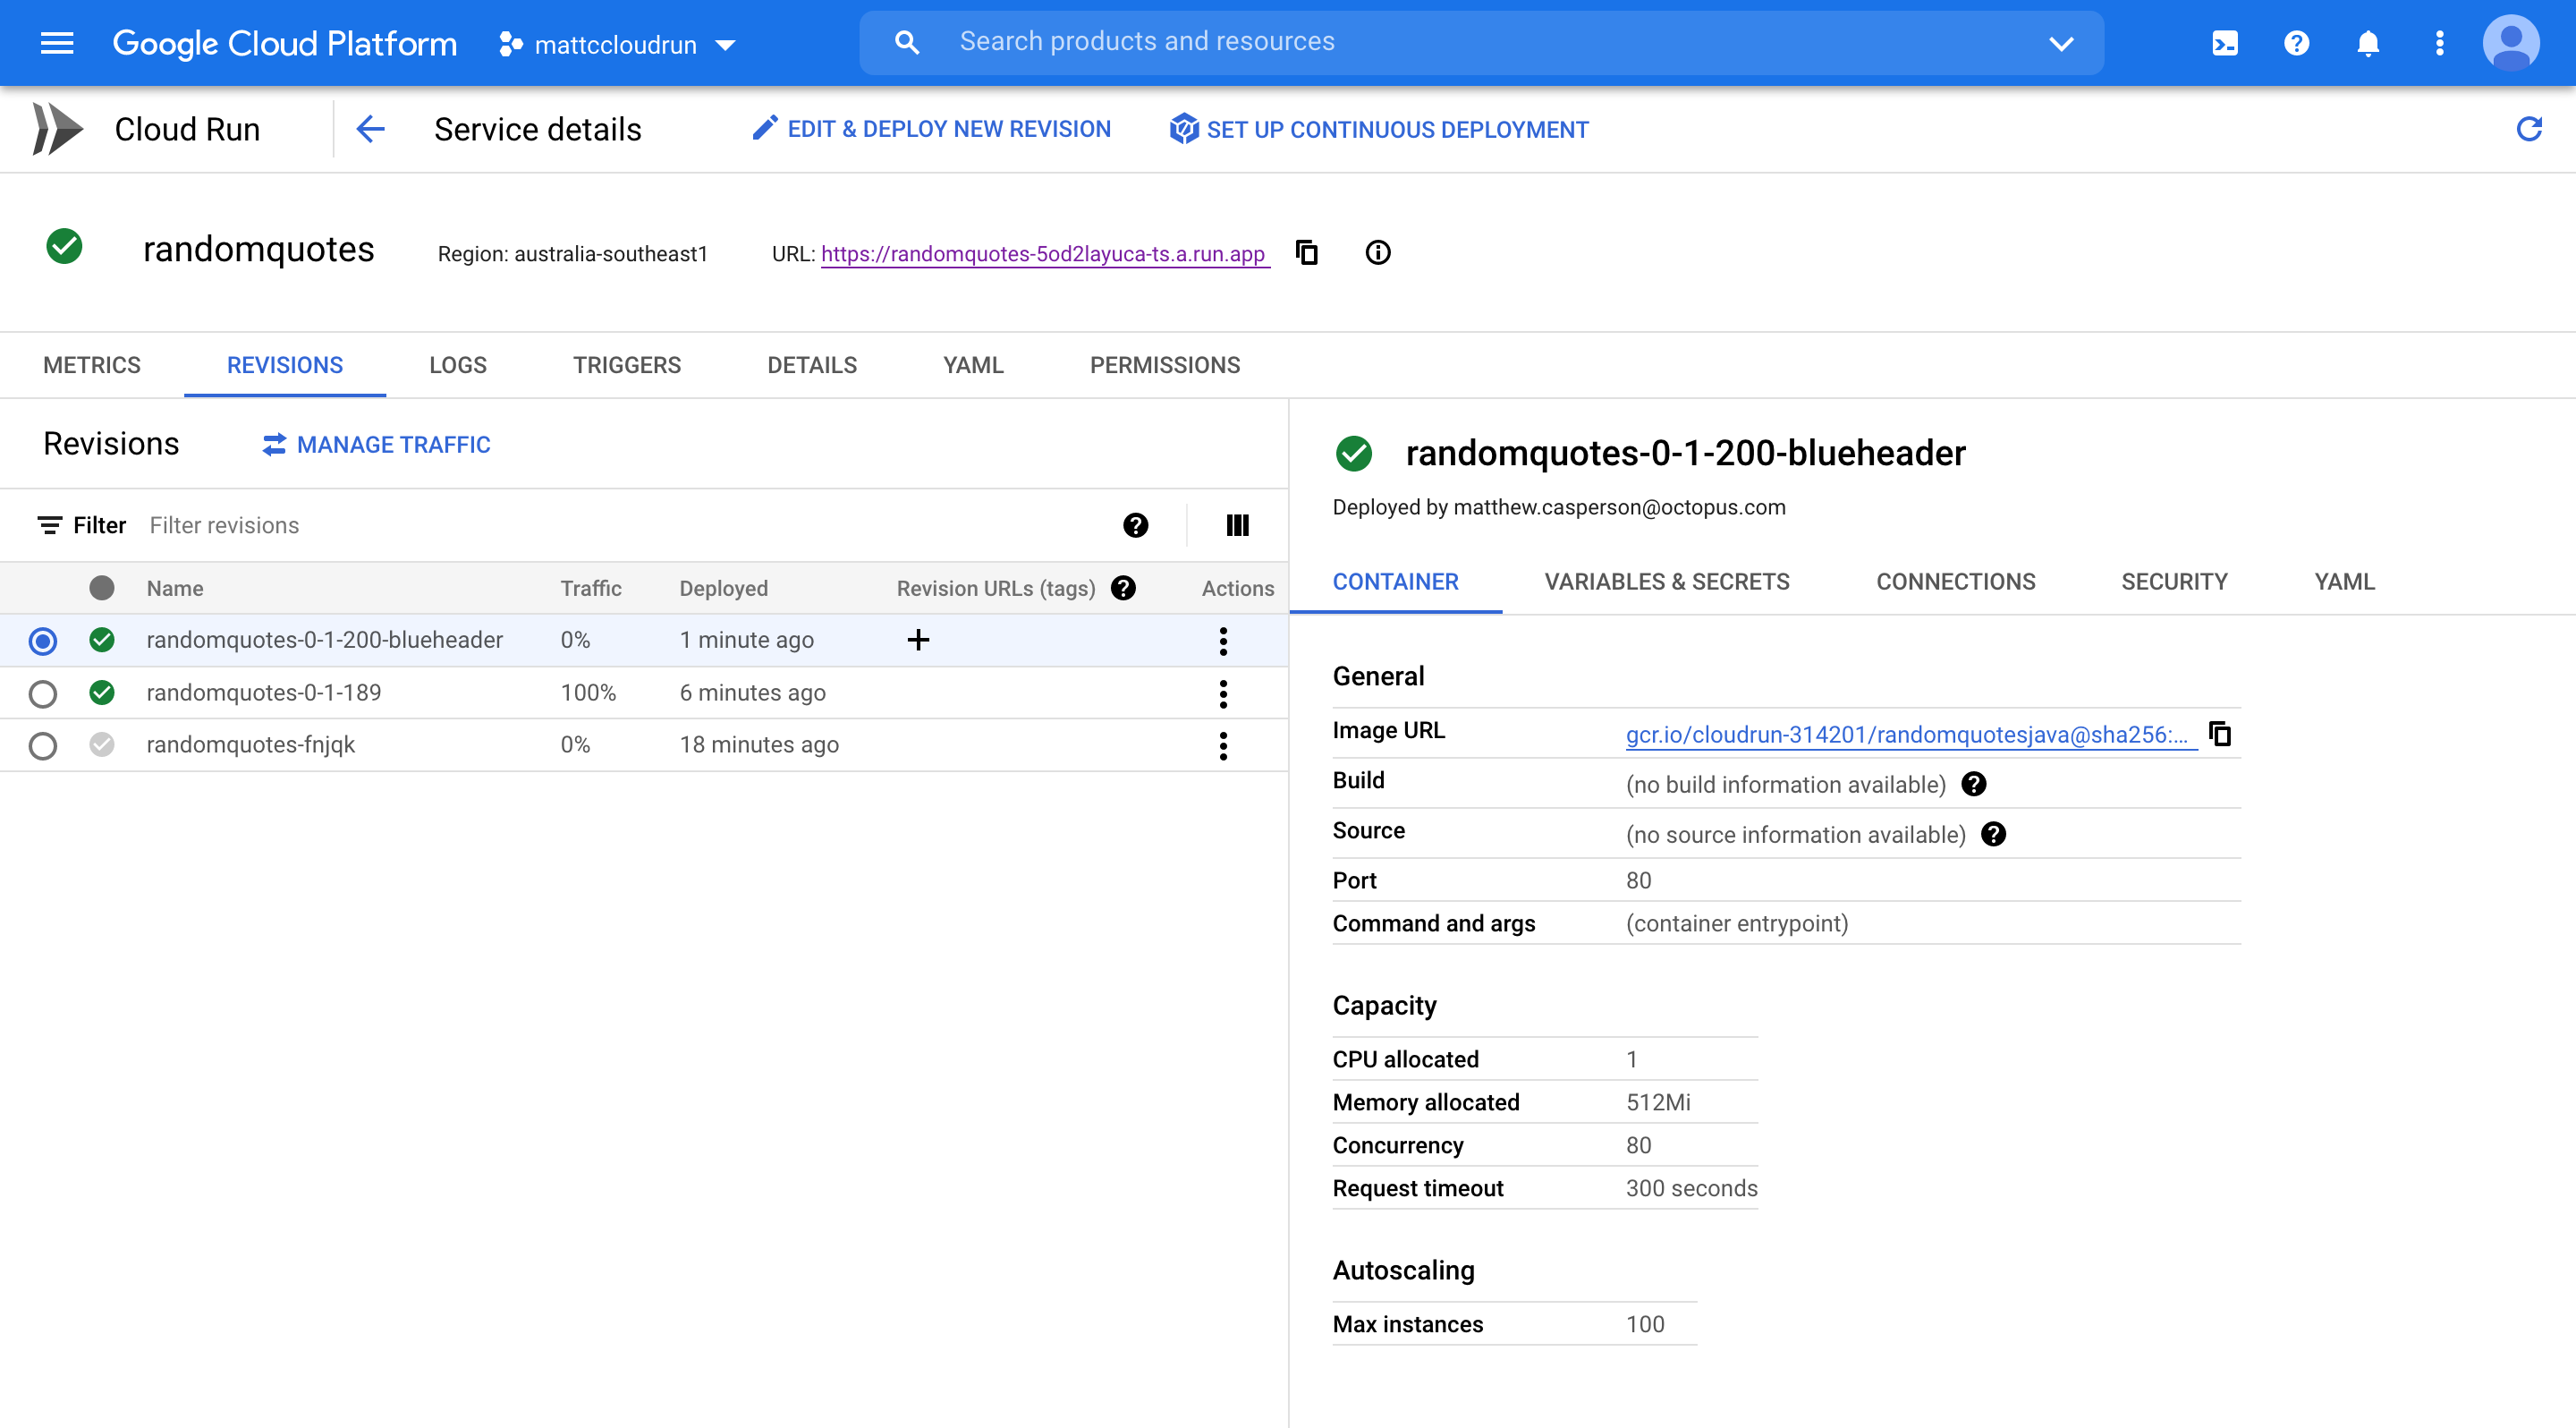Viewport: 2576px width, 1428px height.
Task: Open the column display options icon
Action: click(1237, 525)
